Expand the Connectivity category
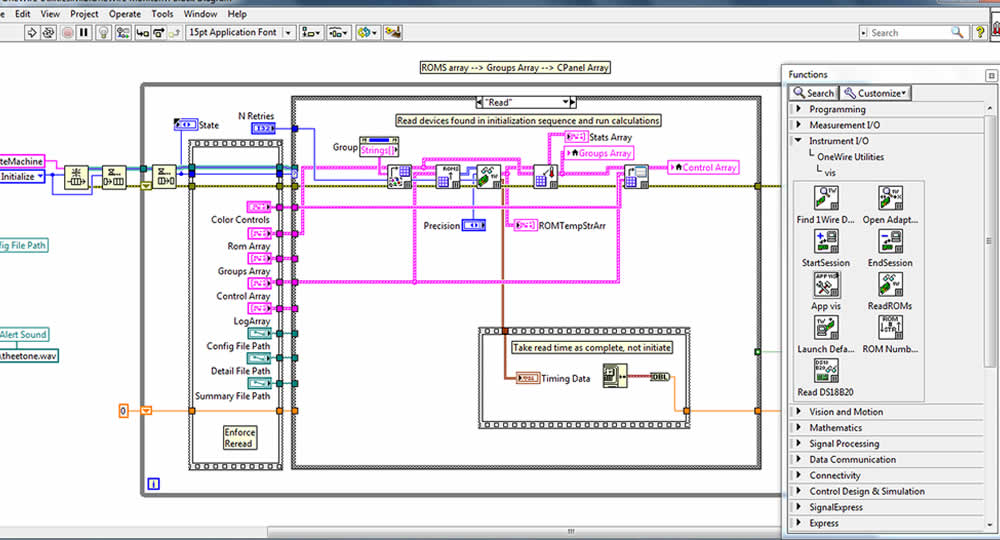Screen dimensions: 1000x540 click(x=887, y=476)
